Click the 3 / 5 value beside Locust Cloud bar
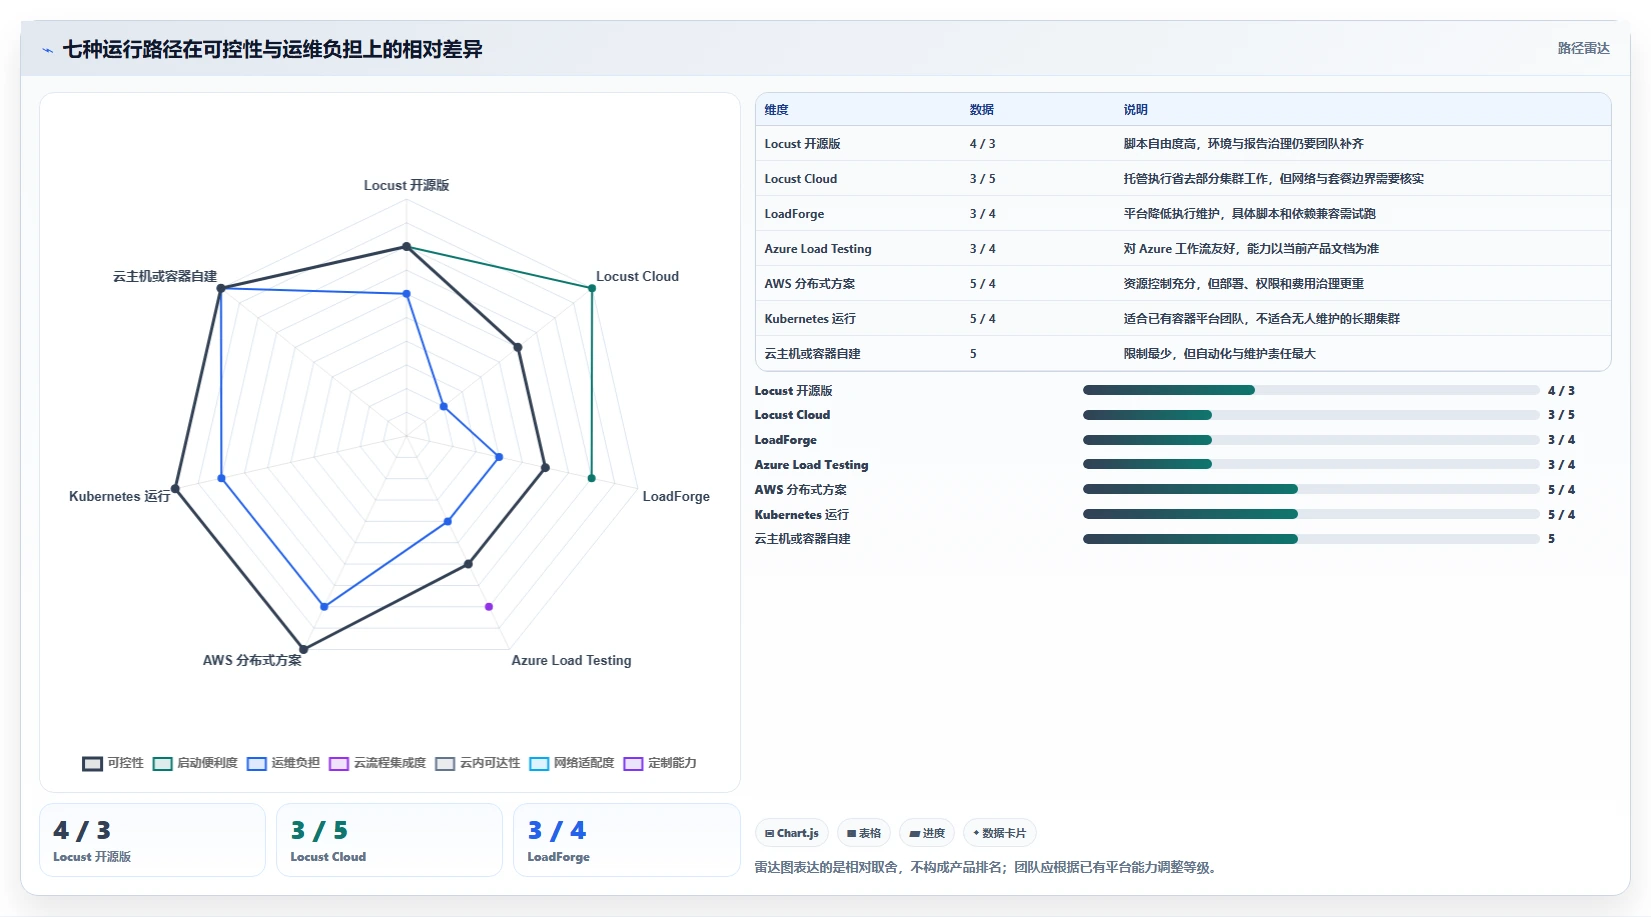The width and height of the screenshot is (1651, 917). point(1561,415)
